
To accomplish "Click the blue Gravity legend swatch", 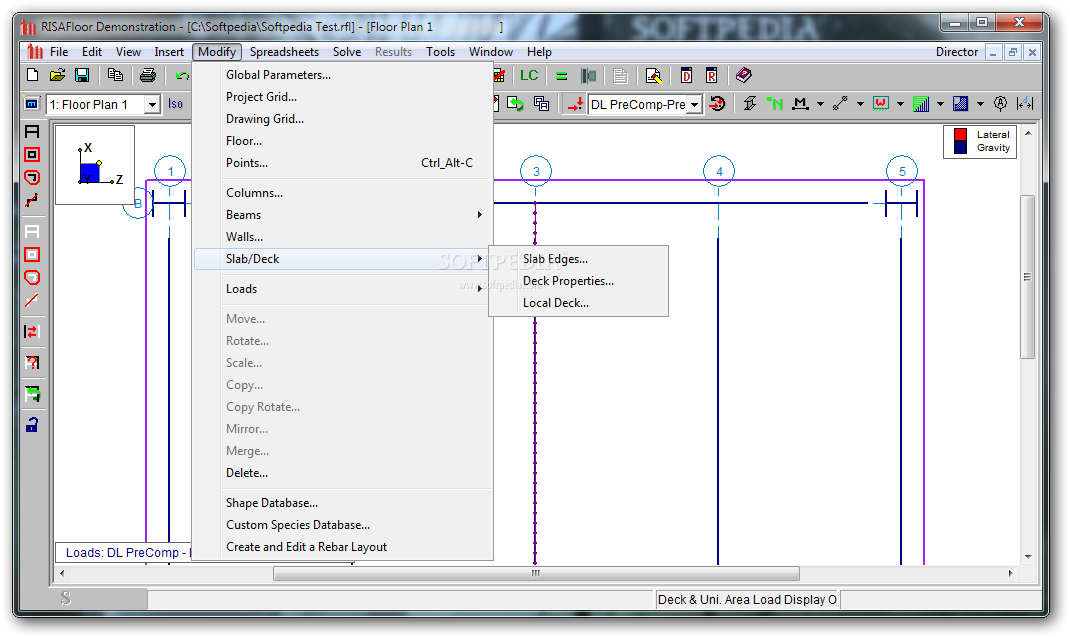I will pos(960,147).
